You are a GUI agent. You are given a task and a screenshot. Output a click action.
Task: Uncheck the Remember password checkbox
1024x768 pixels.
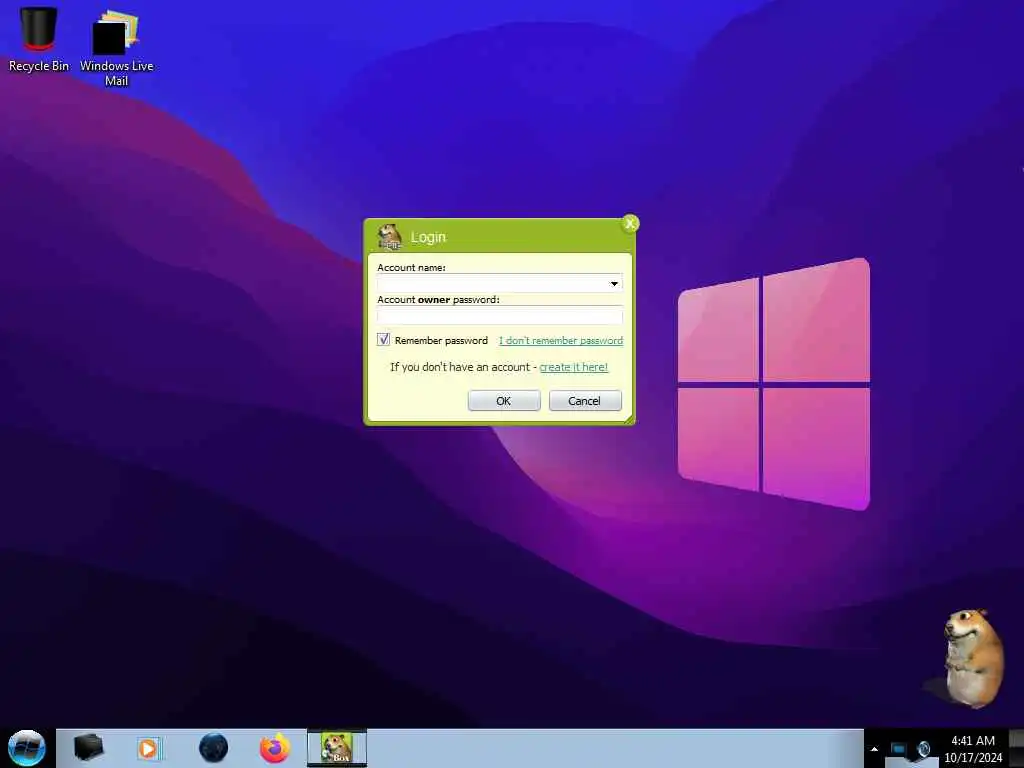(x=383, y=340)
